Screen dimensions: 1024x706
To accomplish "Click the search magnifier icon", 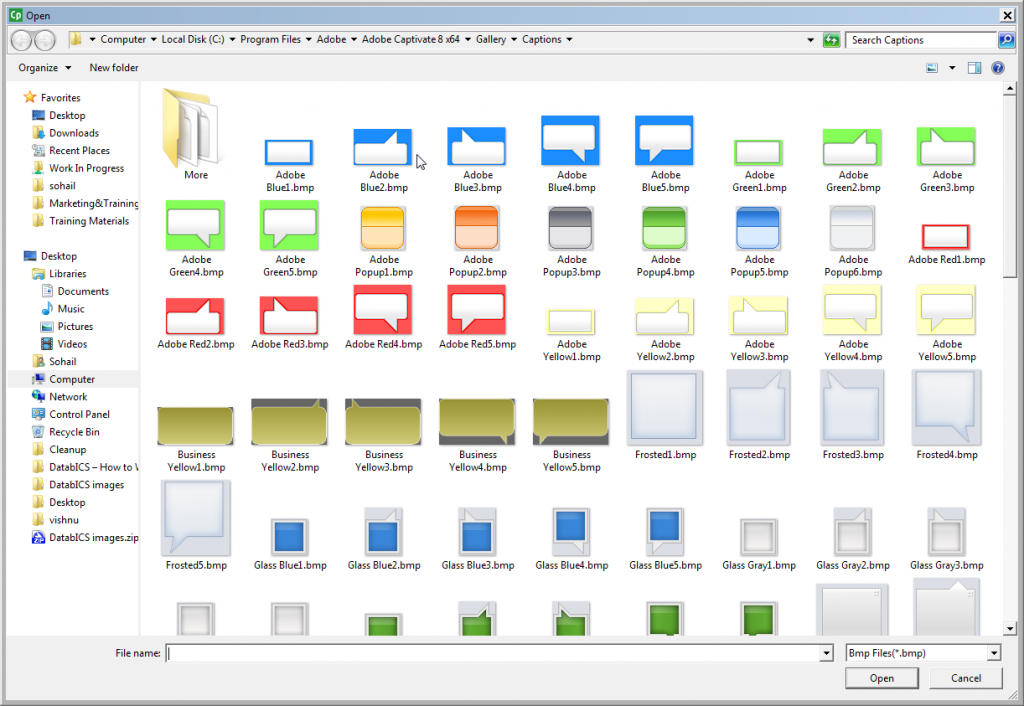I will (1006, 40).
